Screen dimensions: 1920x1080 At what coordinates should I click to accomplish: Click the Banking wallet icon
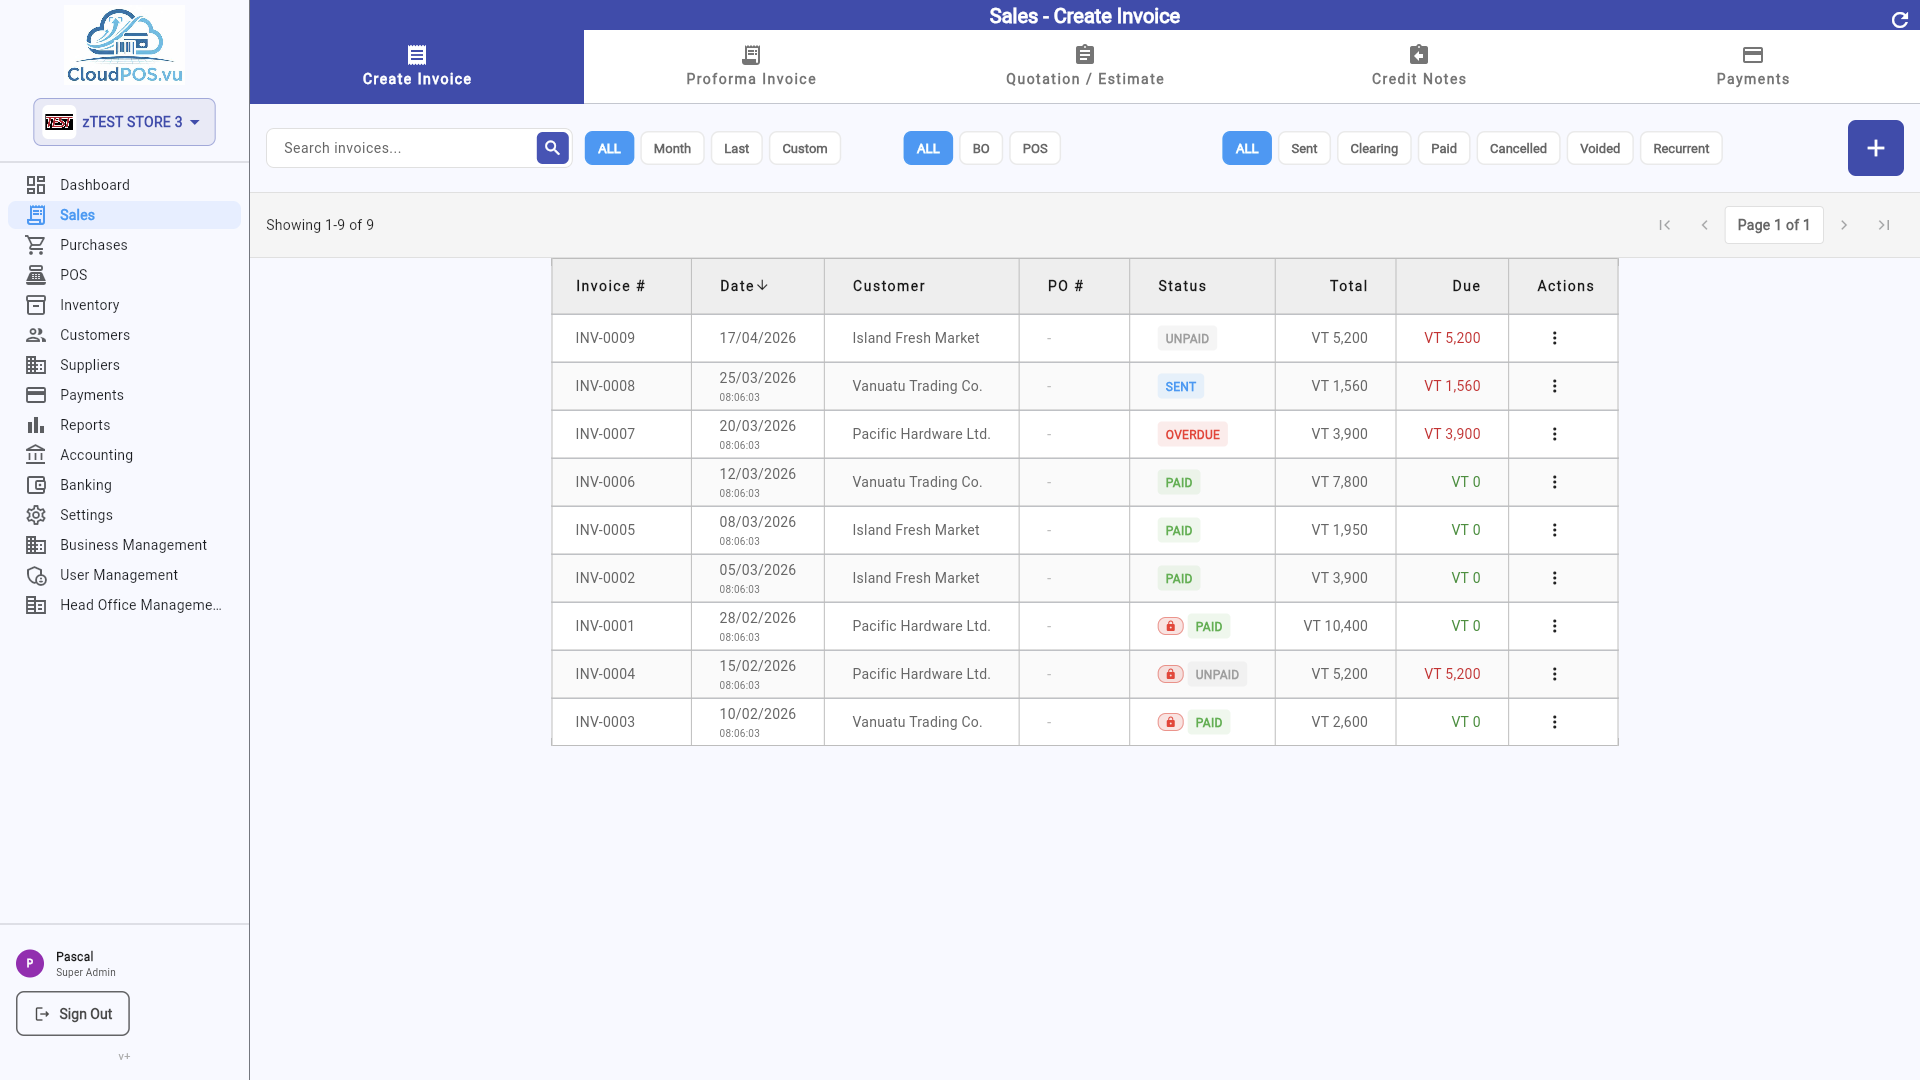coord(36,485)
